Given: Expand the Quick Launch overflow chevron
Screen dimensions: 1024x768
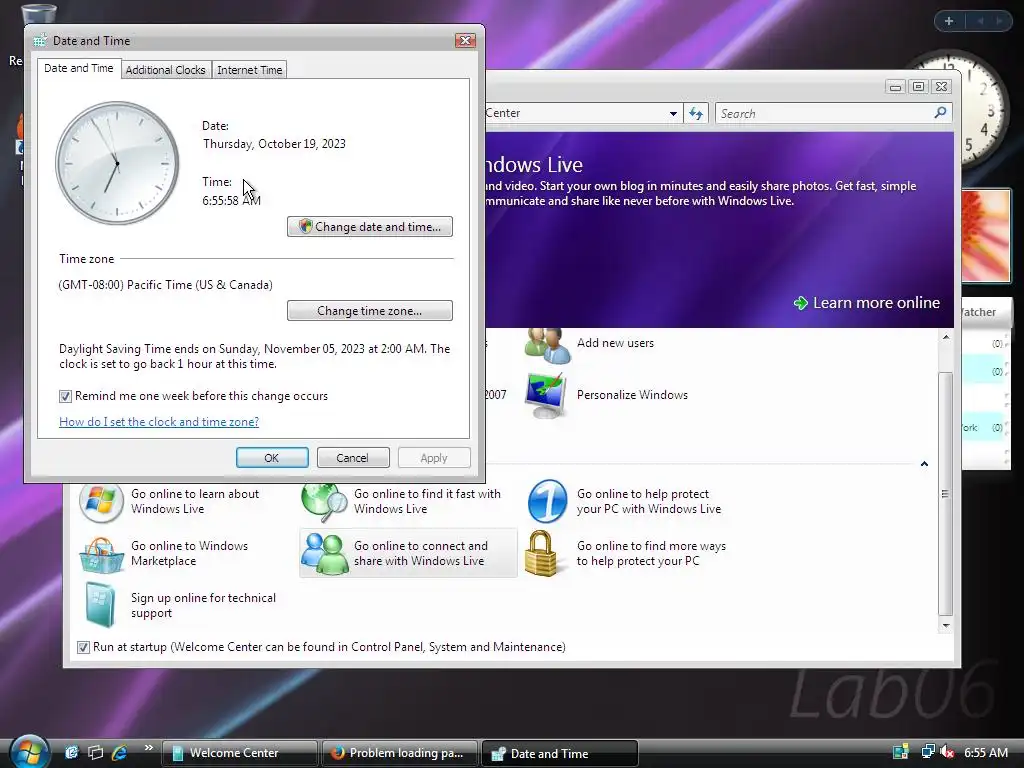Looking at the screenshot, I should (x=148, y=748).
